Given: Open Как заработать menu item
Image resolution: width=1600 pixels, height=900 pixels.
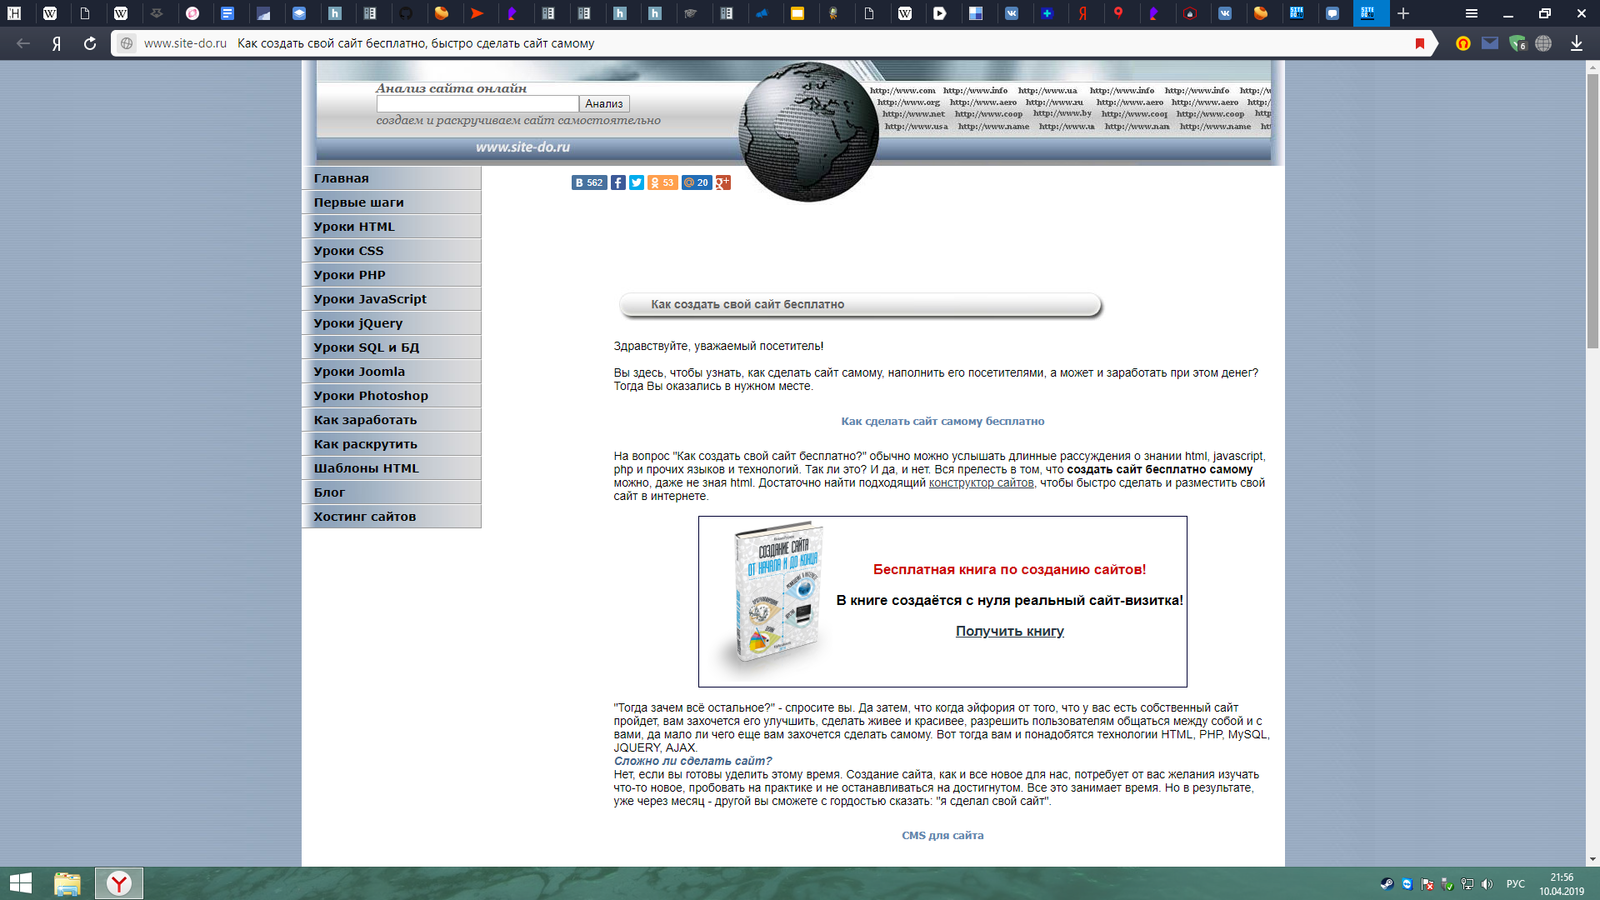Looking at the screenshot, I should tap(391, 420).
